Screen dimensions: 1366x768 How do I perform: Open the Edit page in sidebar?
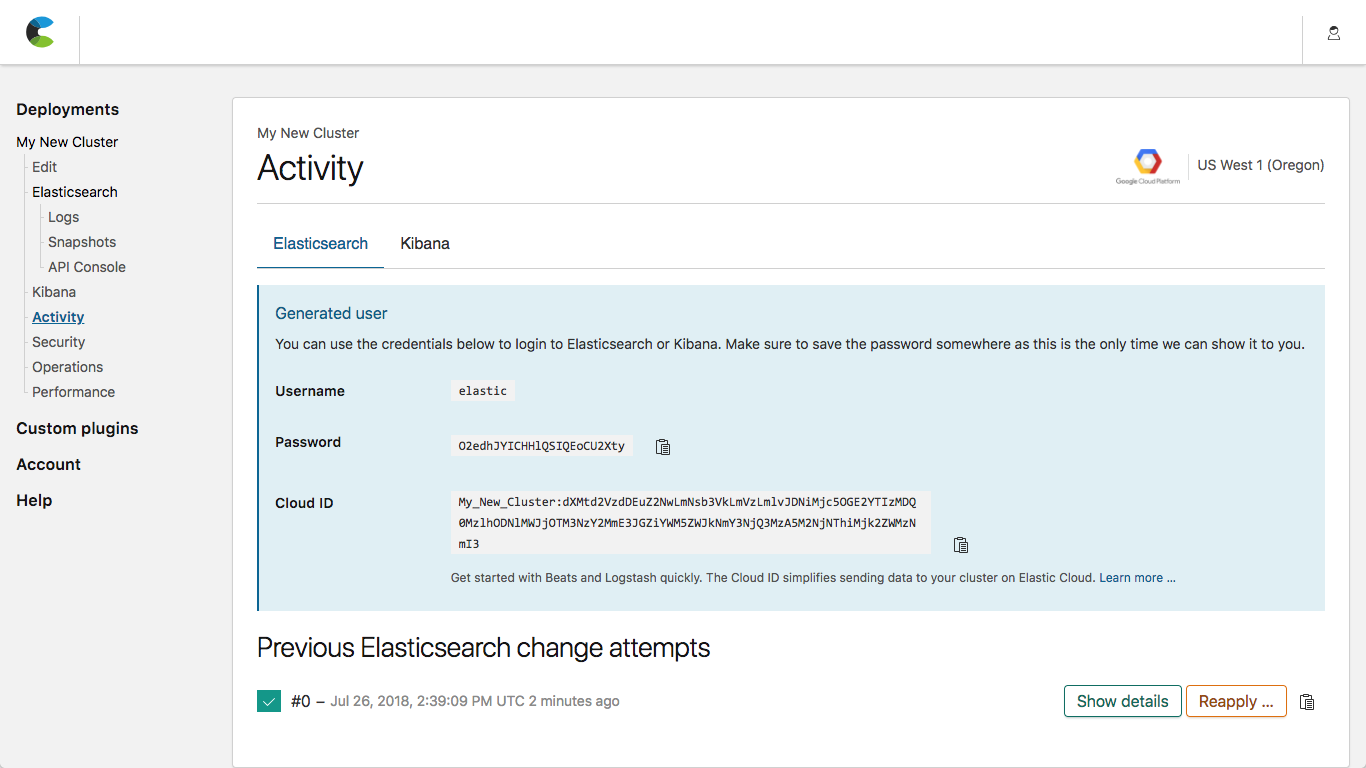[x=45, y=167]
